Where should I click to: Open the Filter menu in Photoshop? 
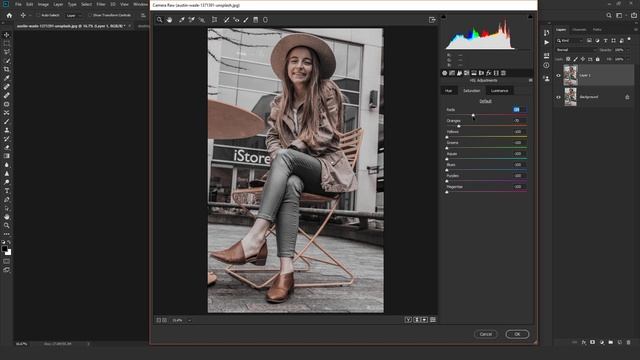point(101,4)
